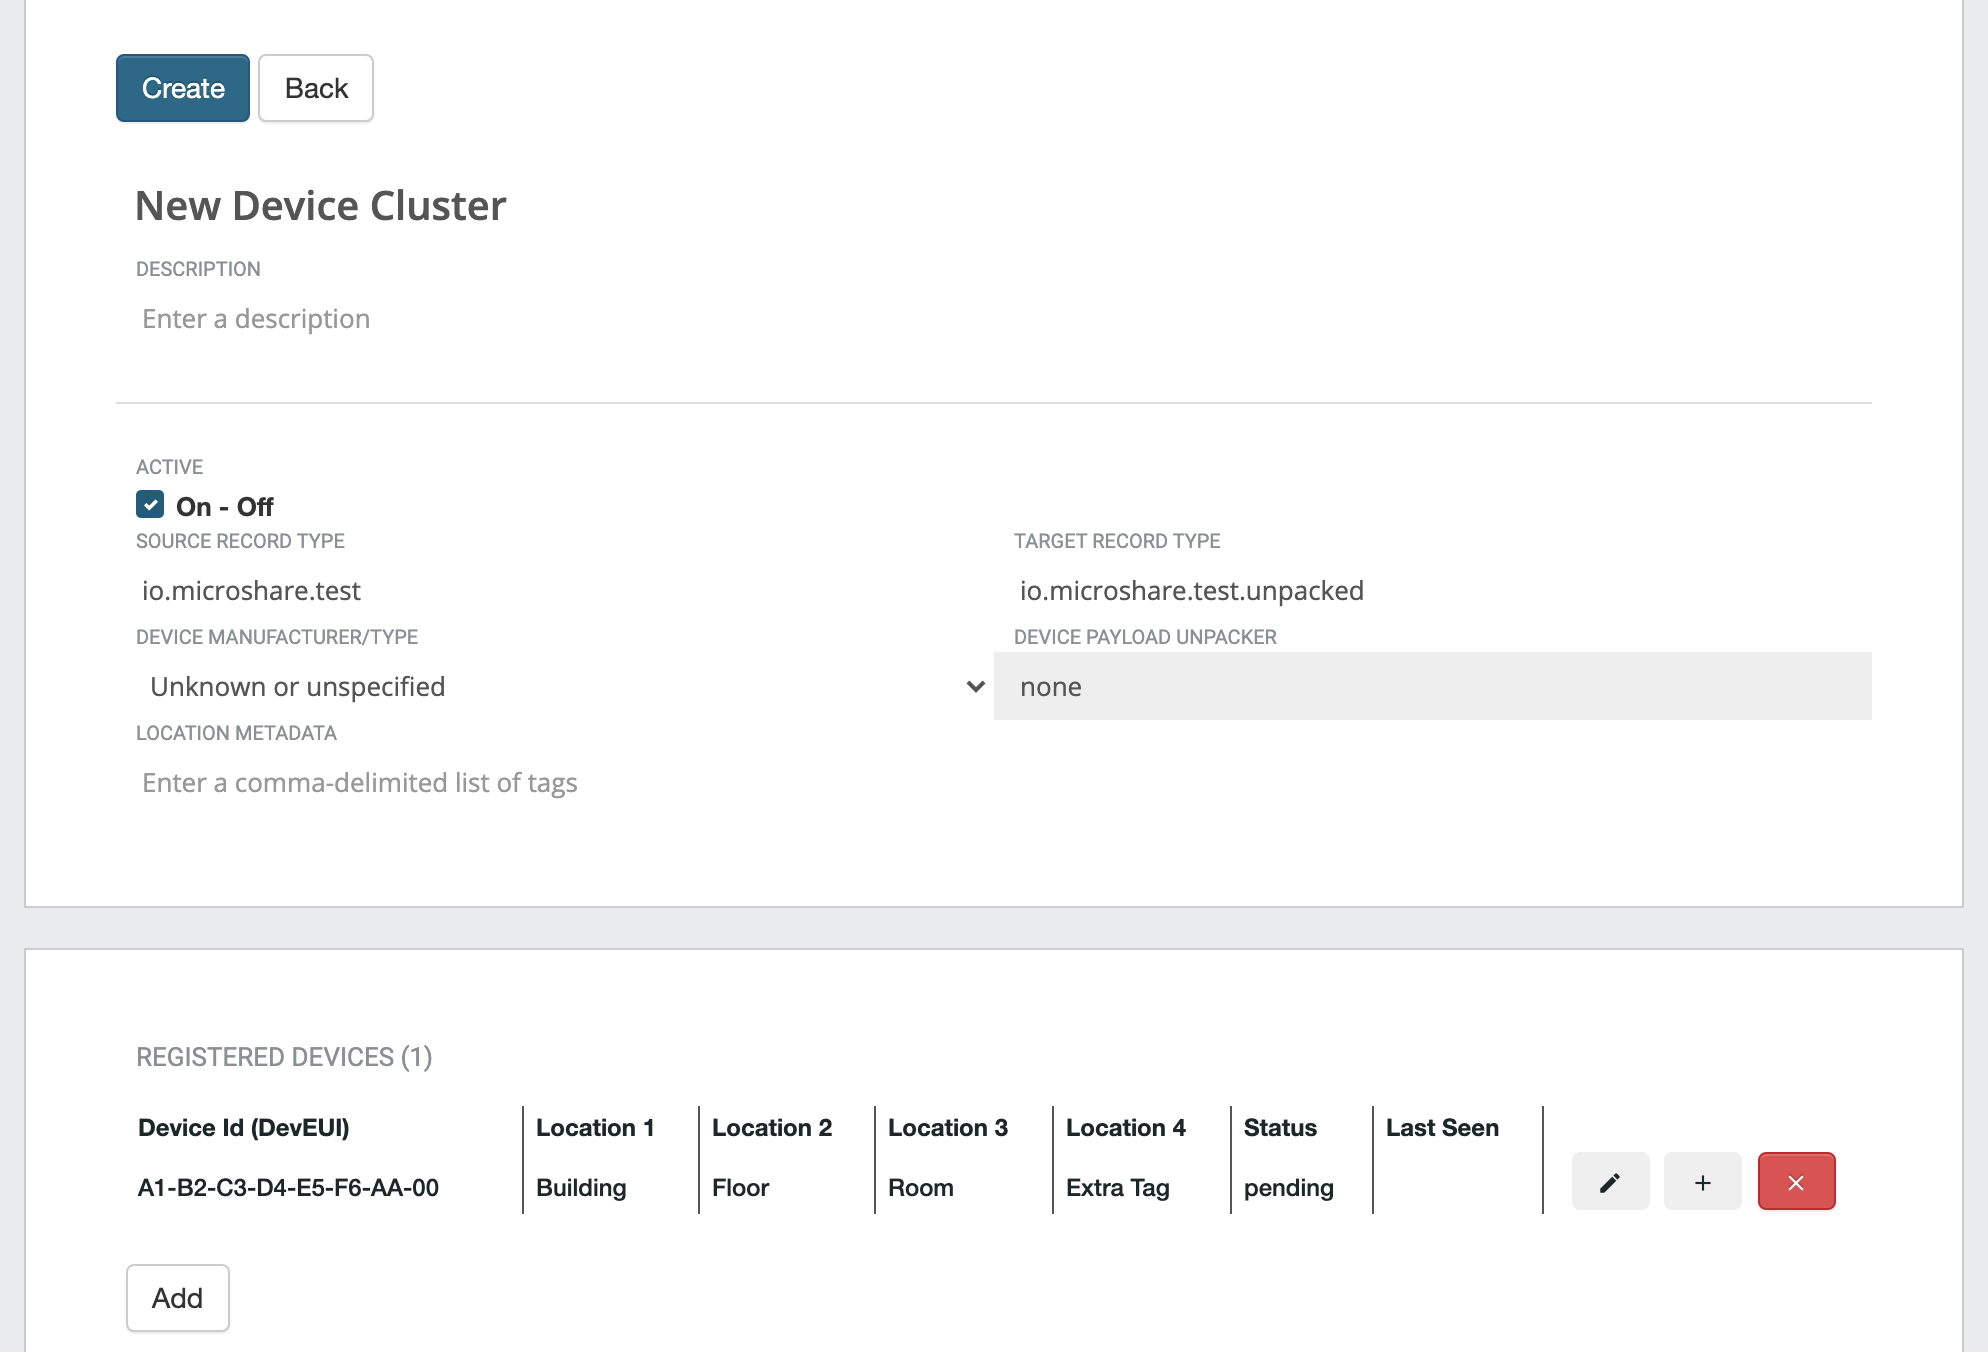Click the Back button
This screenshot has height=1352, width=1988.
316,88
